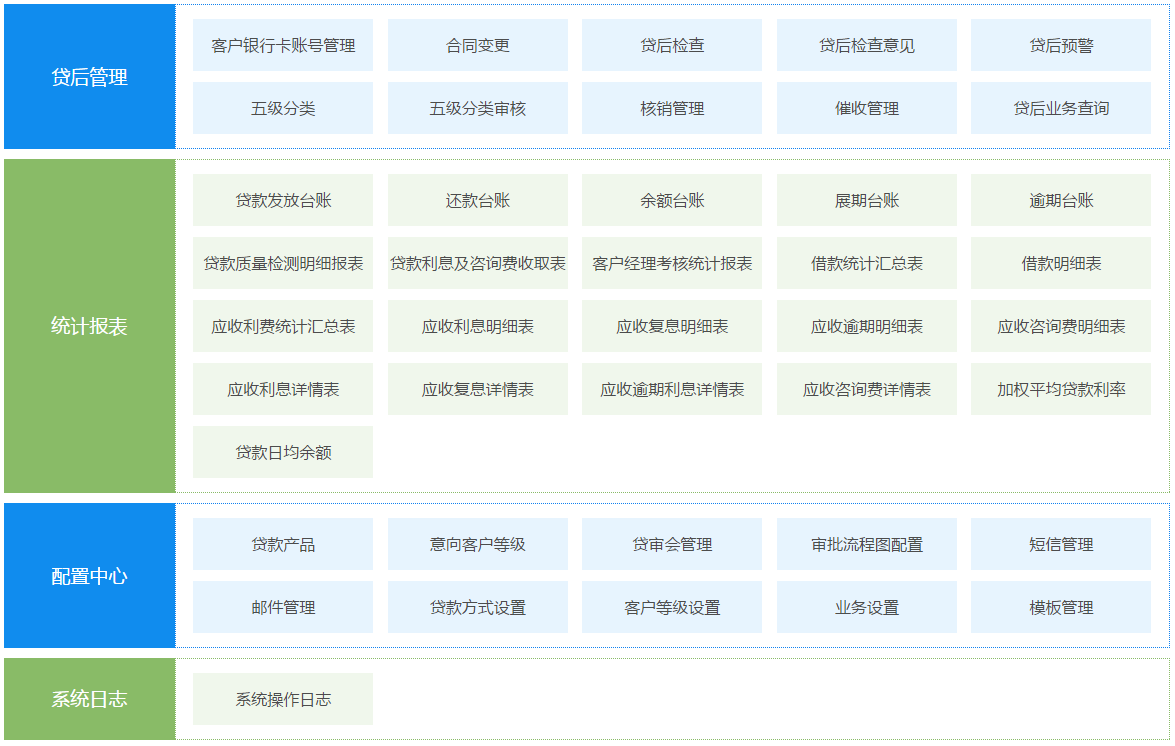The width and height of the screenshot is (1175, 746).
Task: Open 贷款发放台账 report
Action: coord(283,200)
